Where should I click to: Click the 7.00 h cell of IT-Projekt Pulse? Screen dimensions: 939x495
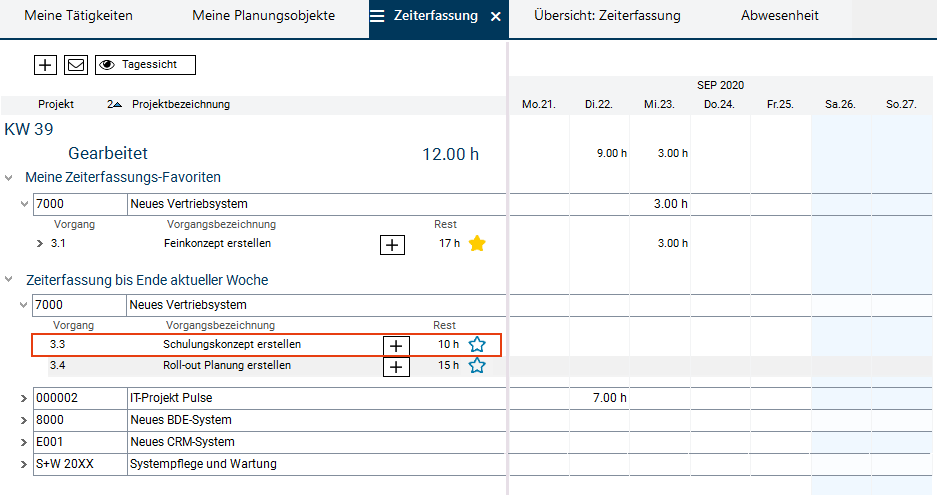coord(610,397)
